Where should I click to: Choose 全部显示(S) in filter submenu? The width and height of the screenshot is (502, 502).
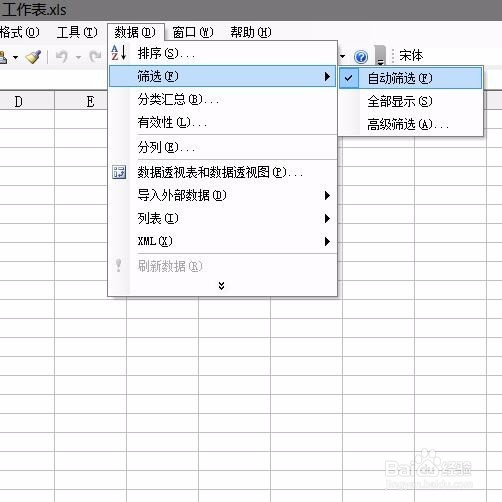411,101
